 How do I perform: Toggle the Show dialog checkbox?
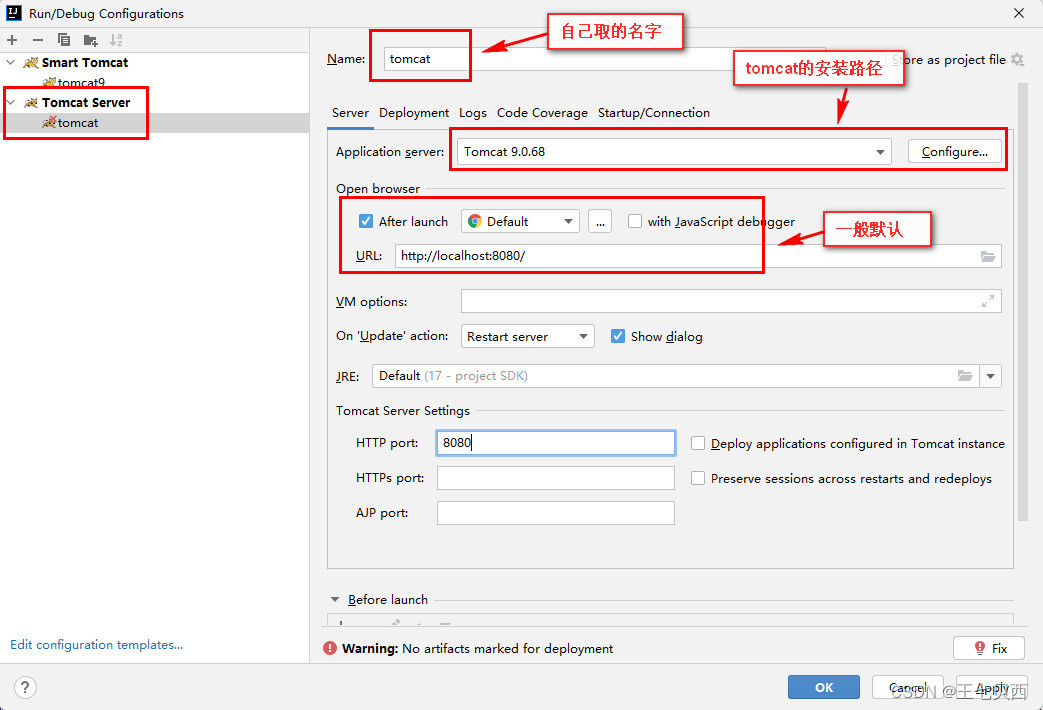point(618,336)
